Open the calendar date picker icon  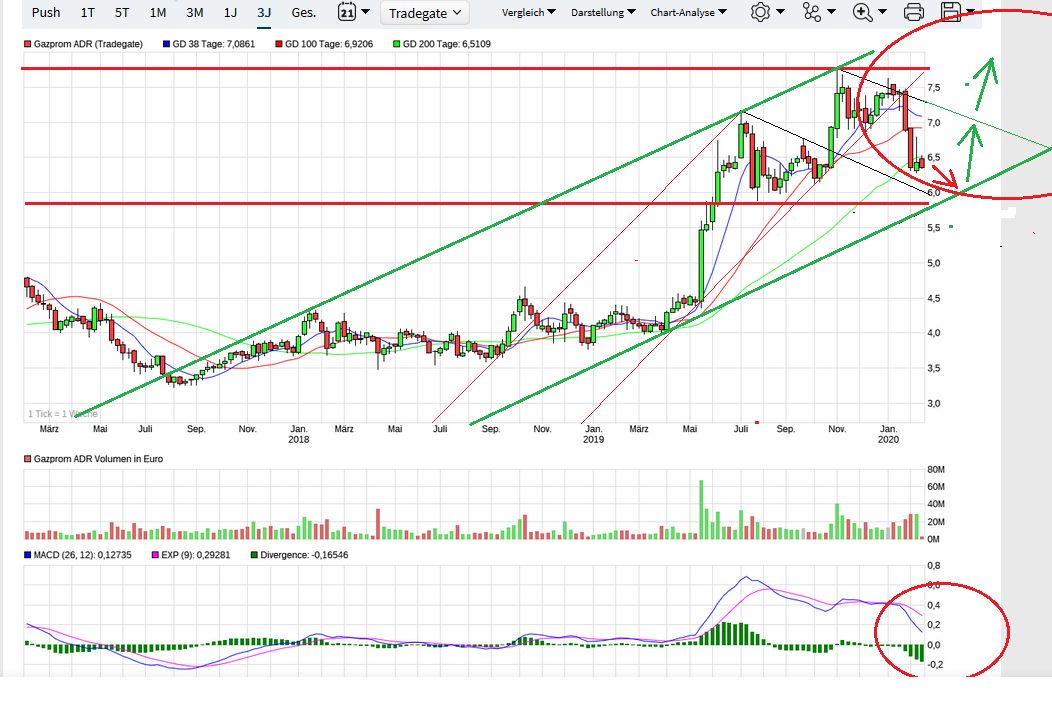click(347, 12)
